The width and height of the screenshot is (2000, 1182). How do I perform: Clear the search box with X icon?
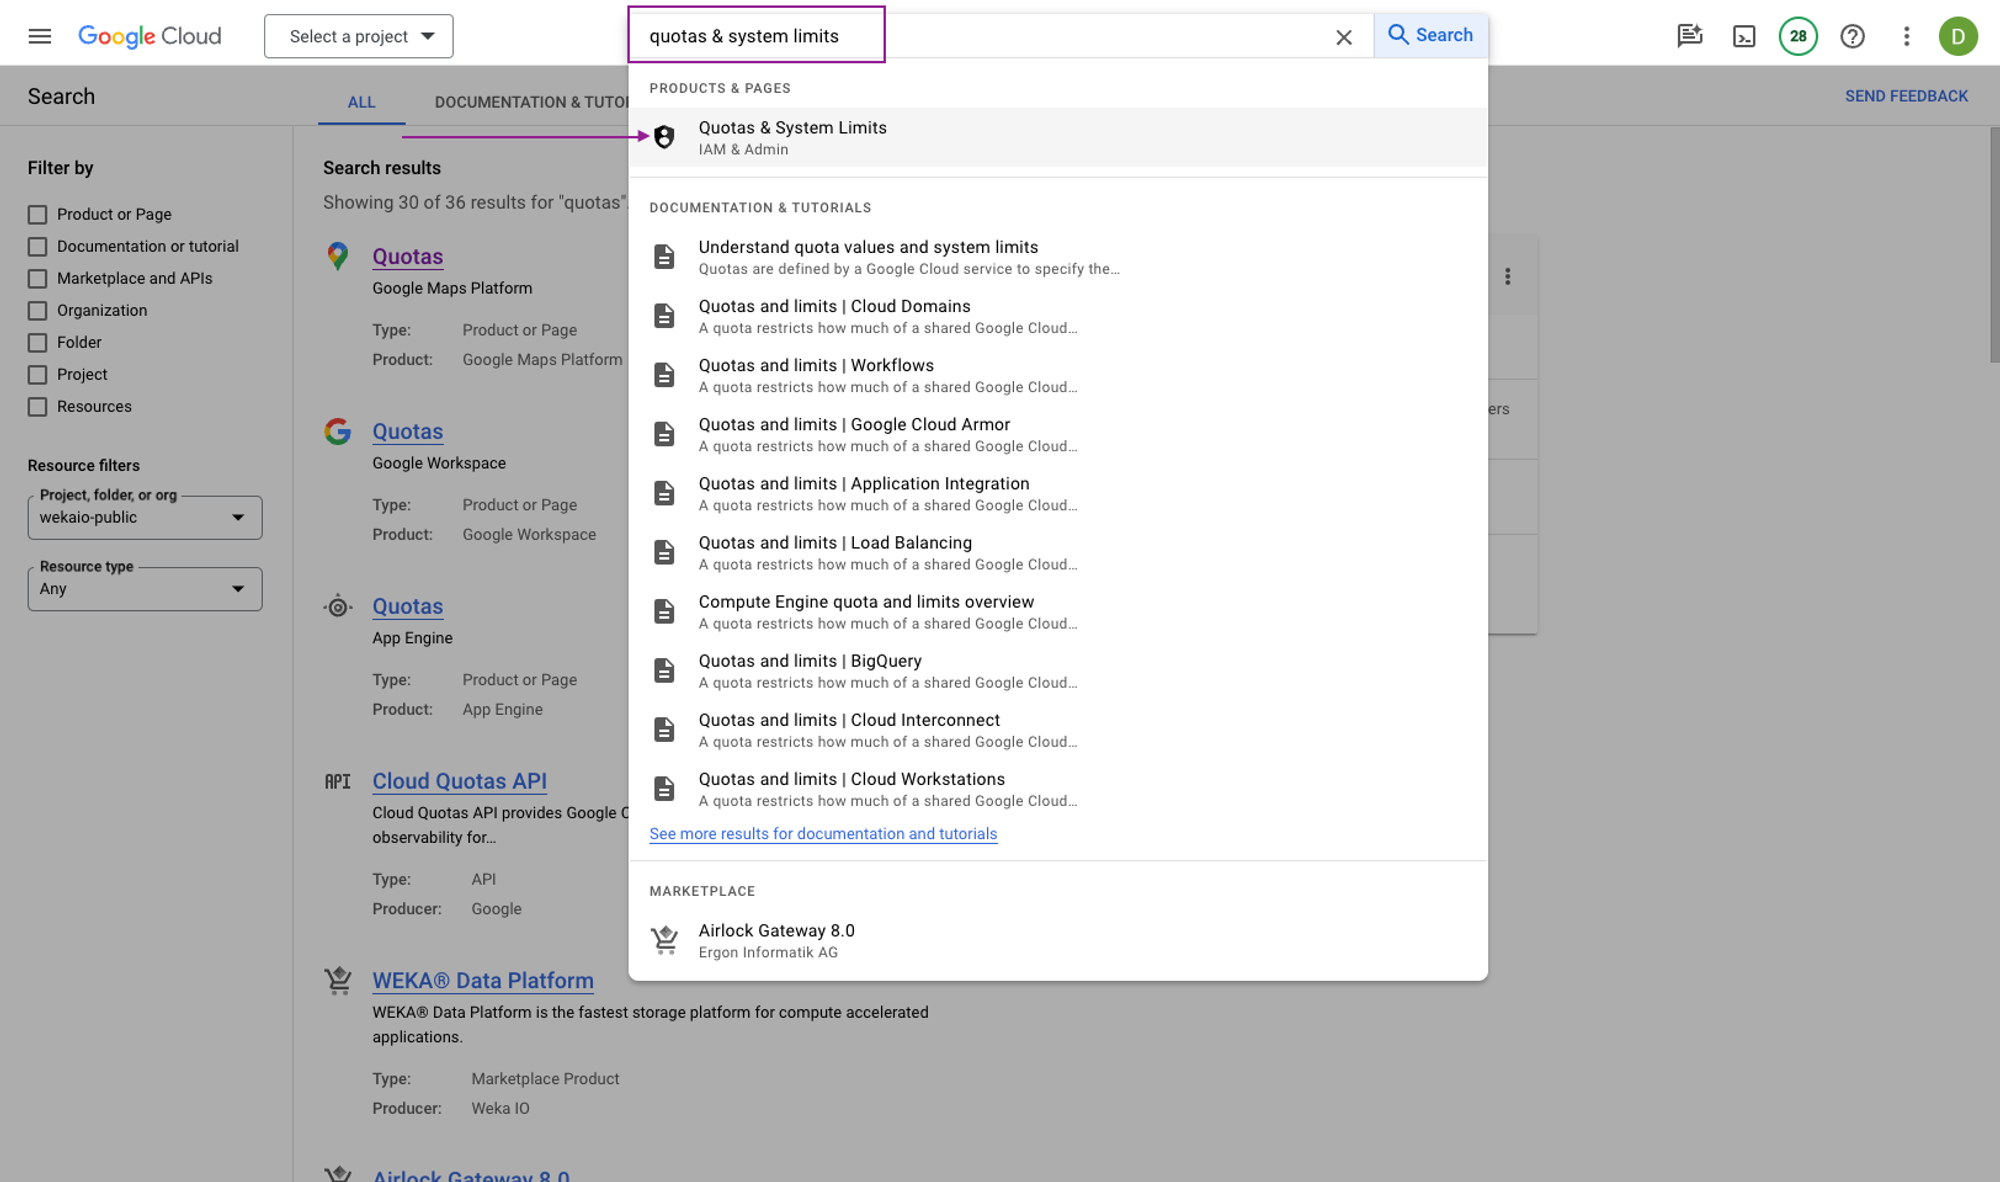[x=1343, y=37]
